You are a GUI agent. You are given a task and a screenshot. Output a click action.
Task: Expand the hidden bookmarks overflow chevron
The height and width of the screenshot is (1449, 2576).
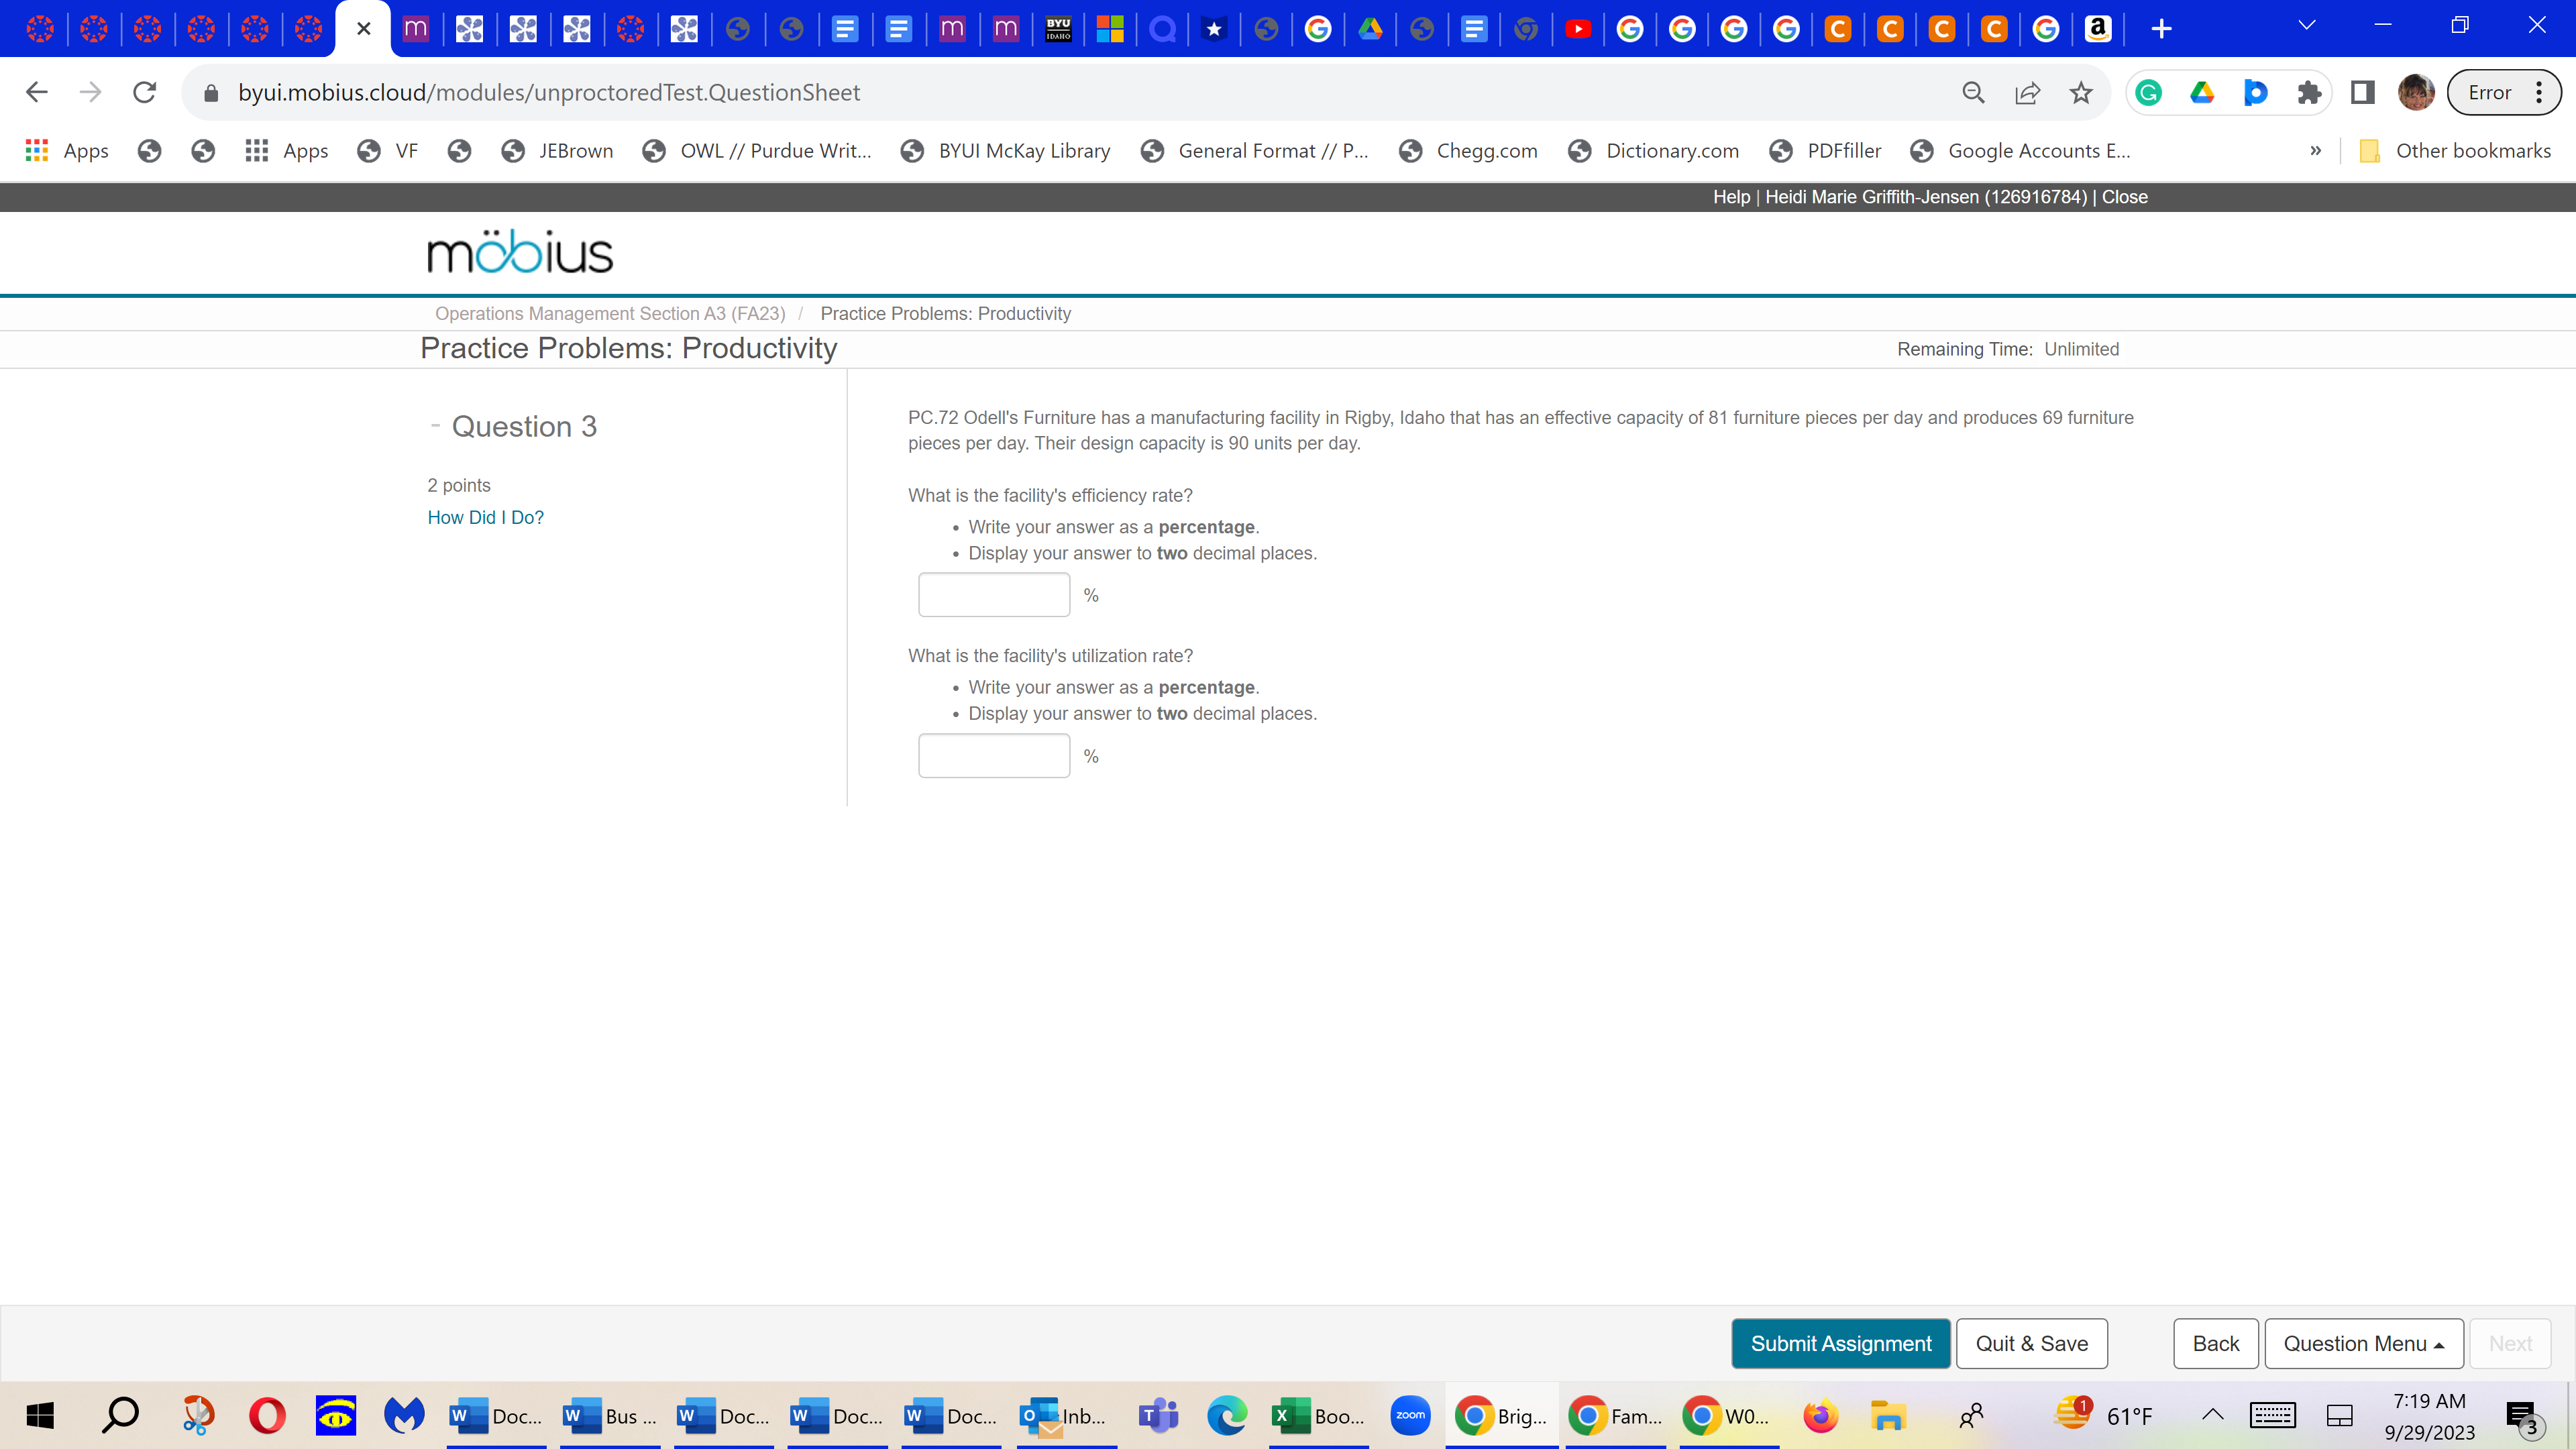coord(2315,150)
